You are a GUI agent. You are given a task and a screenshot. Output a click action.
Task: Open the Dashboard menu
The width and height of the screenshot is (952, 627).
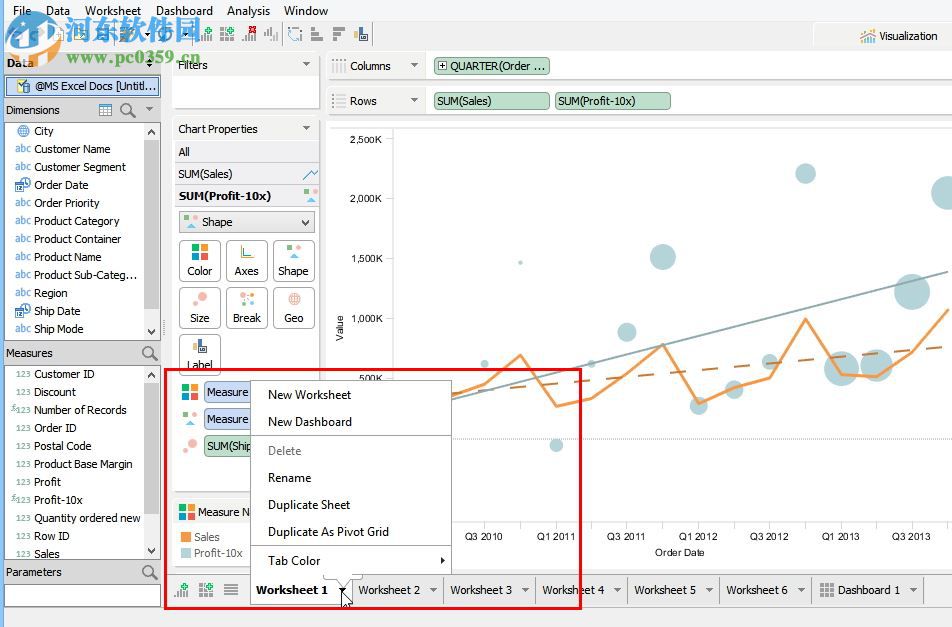(x=184, y=11)
